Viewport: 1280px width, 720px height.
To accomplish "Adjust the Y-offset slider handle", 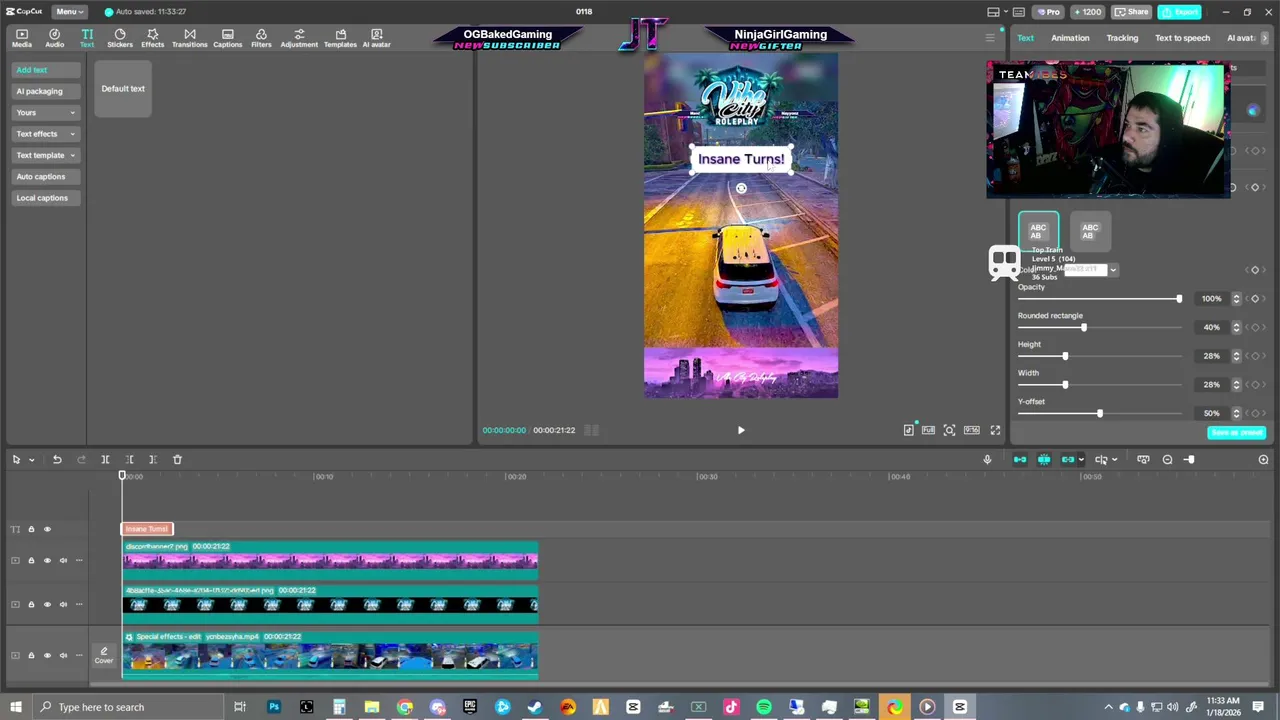I will pos(1099,413).
